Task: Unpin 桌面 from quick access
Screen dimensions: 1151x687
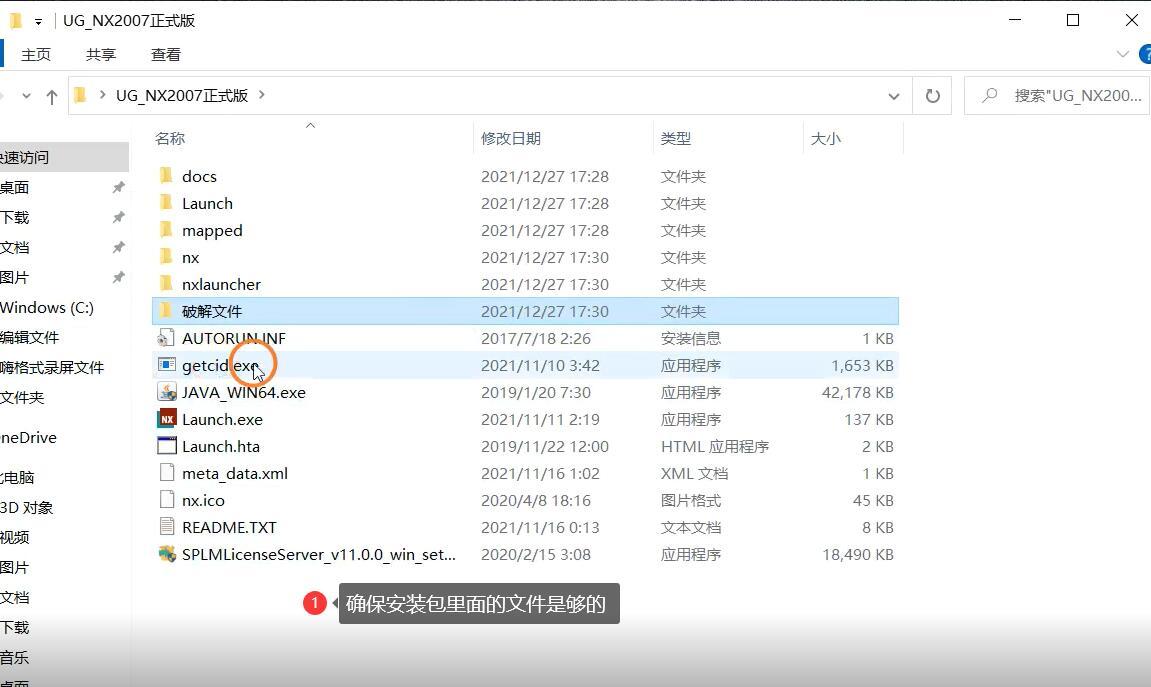Action: 119,187
